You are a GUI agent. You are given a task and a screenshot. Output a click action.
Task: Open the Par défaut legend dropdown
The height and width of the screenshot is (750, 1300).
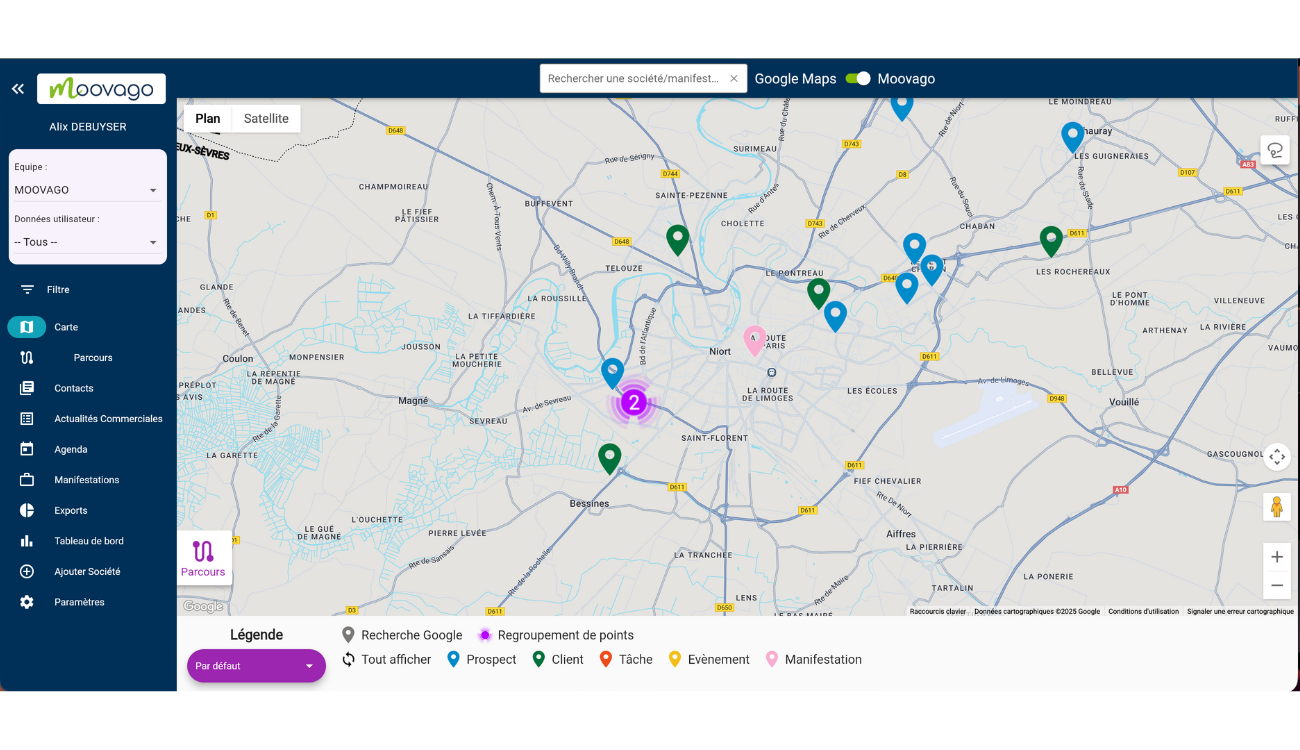[256, 665]
